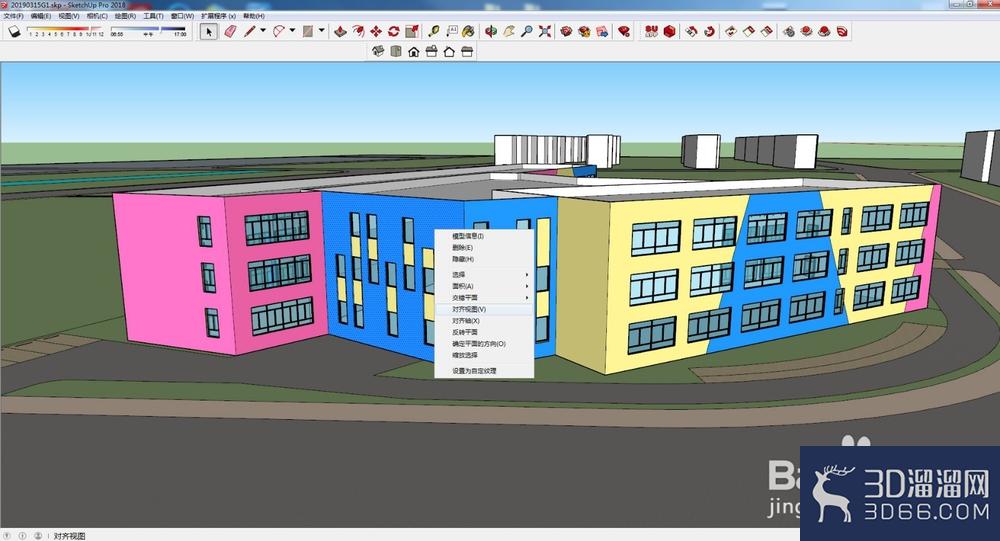
Task: Switch to Iso view icon
Action: pos(378,52)
